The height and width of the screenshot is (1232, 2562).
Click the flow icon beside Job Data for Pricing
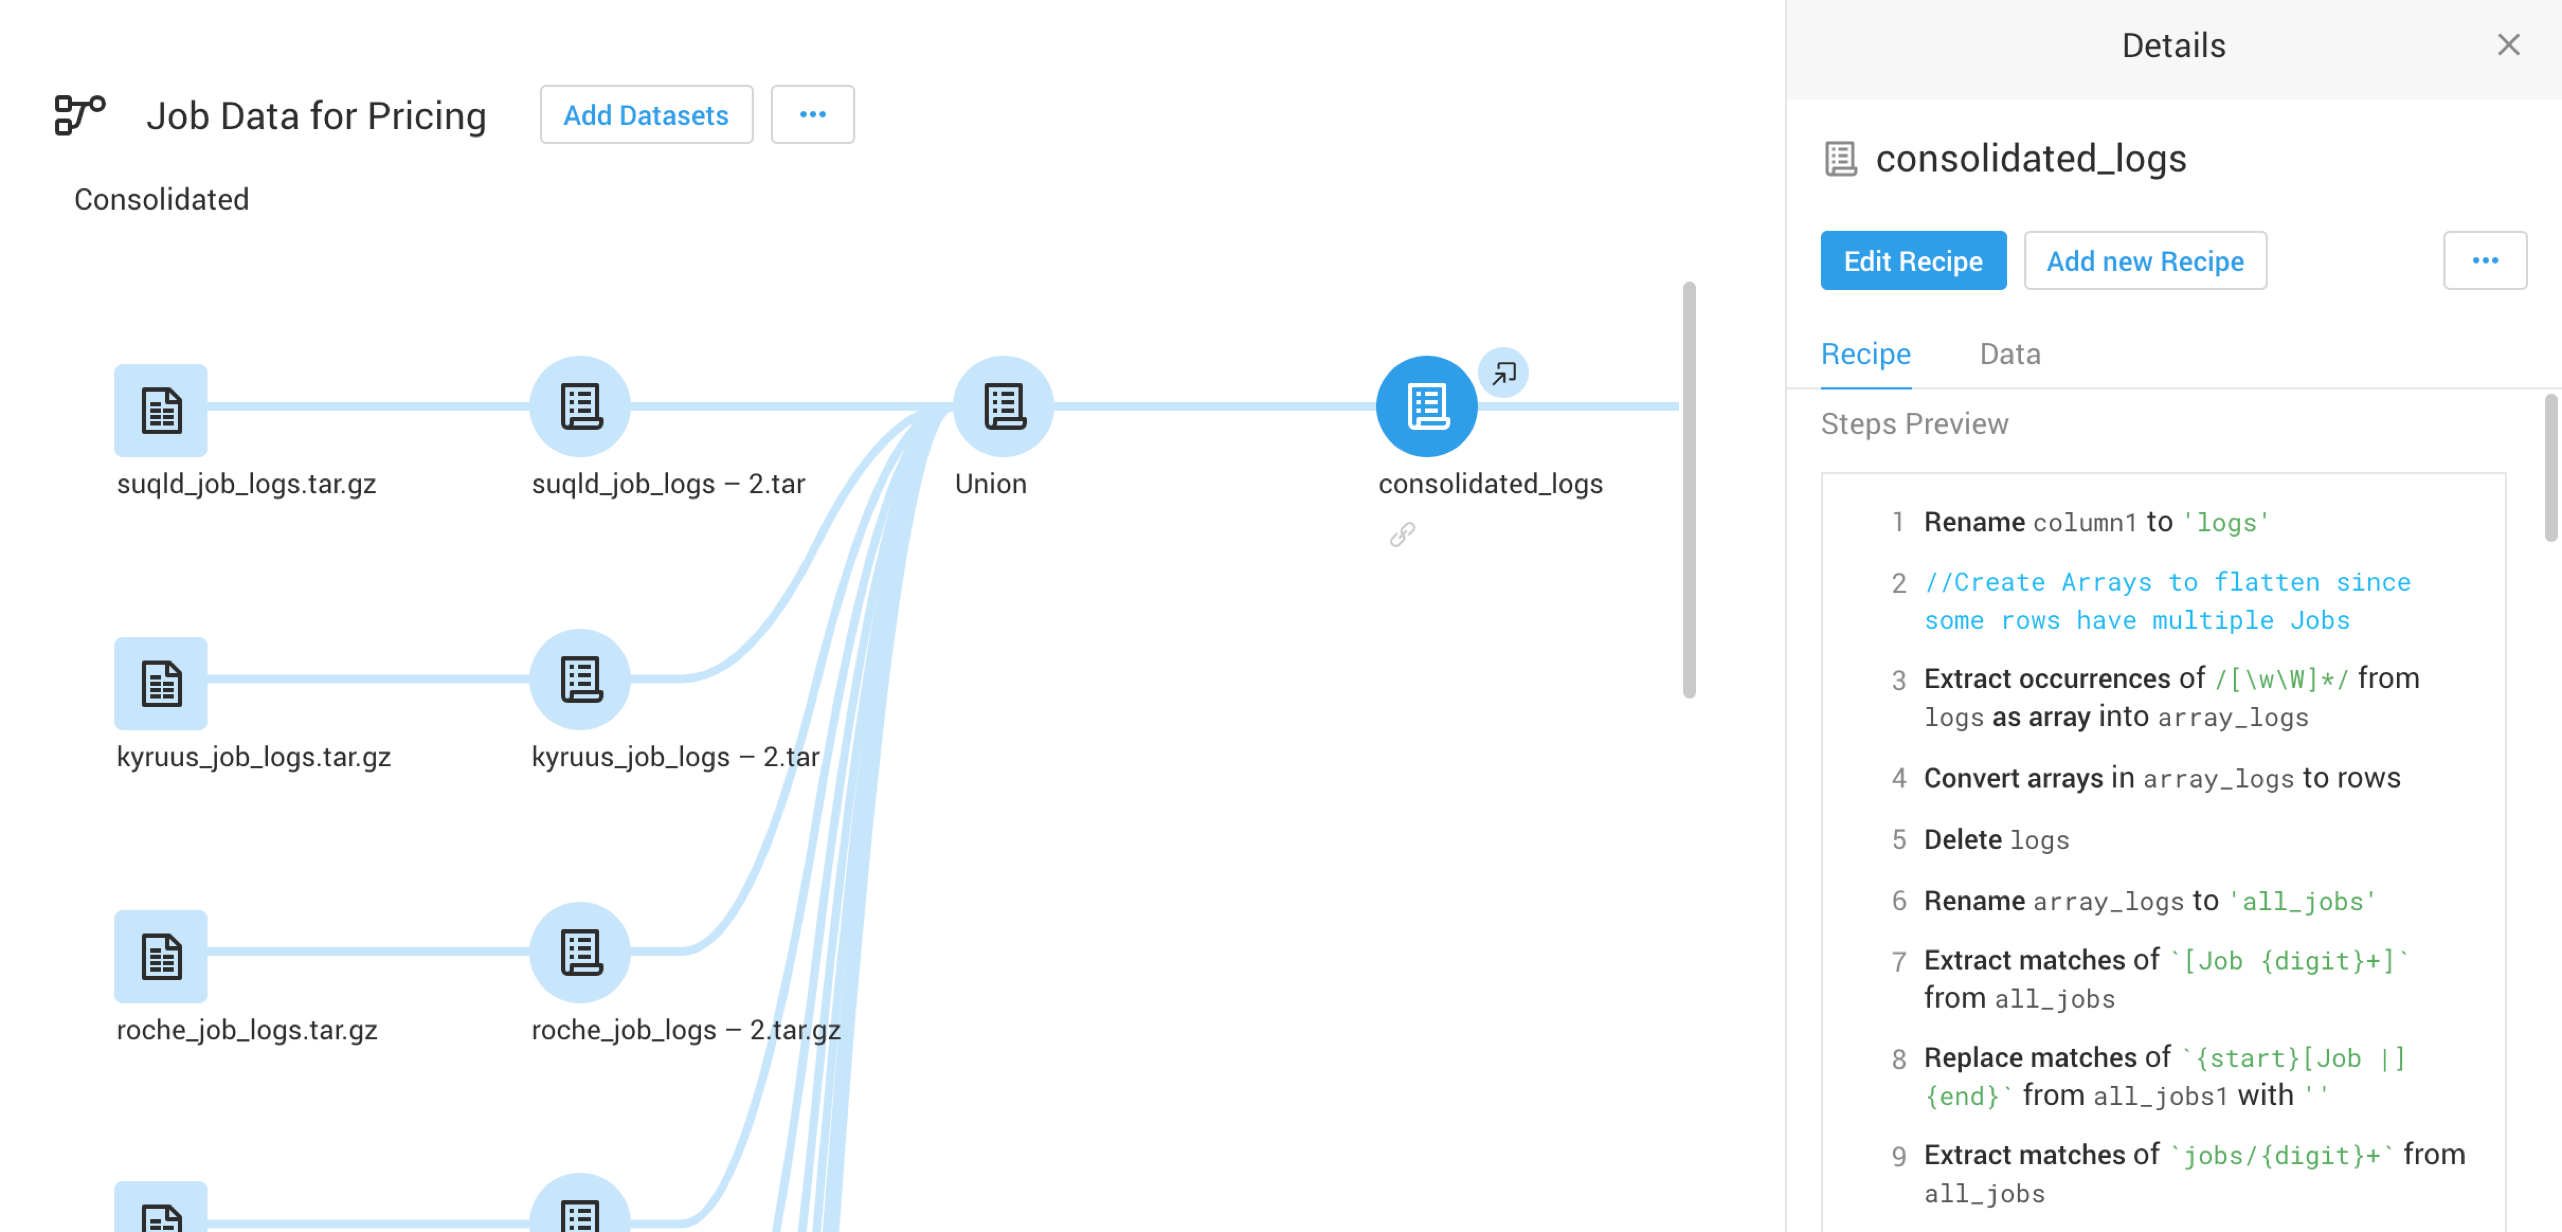coord(80,114)
